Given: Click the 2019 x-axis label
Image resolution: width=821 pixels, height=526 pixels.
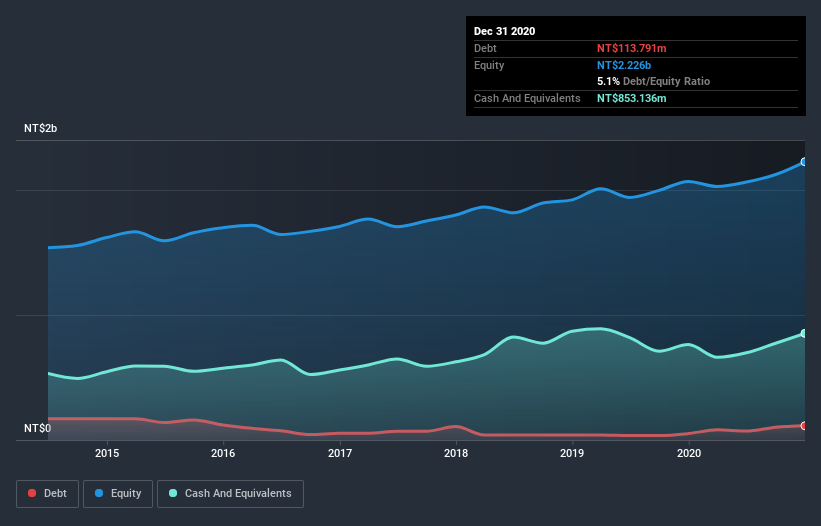Looking at the screenshot, I should (572, 453).
